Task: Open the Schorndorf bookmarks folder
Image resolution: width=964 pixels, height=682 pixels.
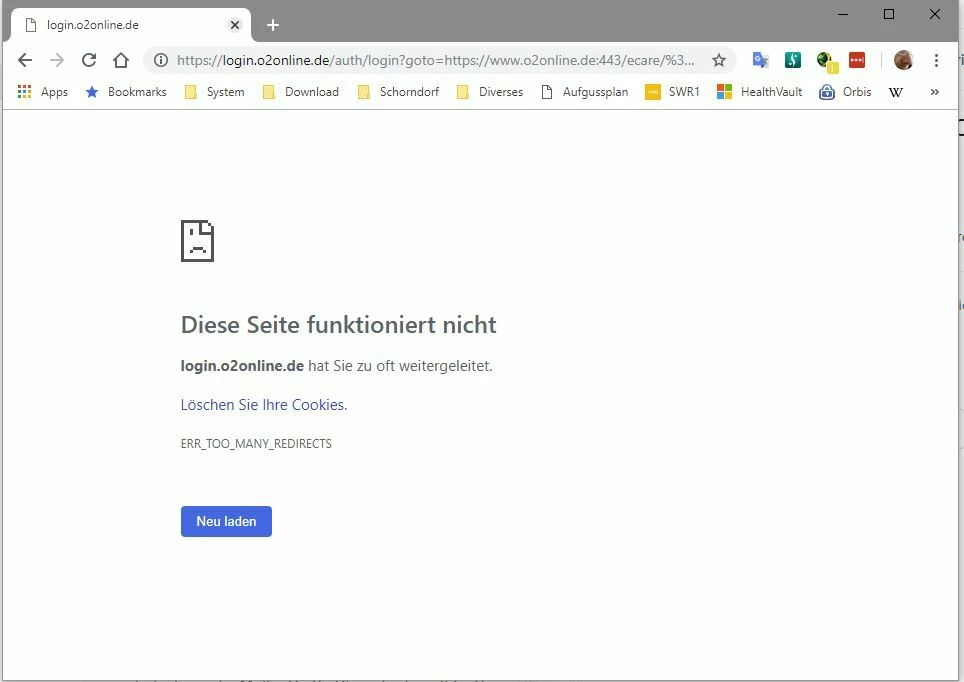Action: (x=398, y=92)
